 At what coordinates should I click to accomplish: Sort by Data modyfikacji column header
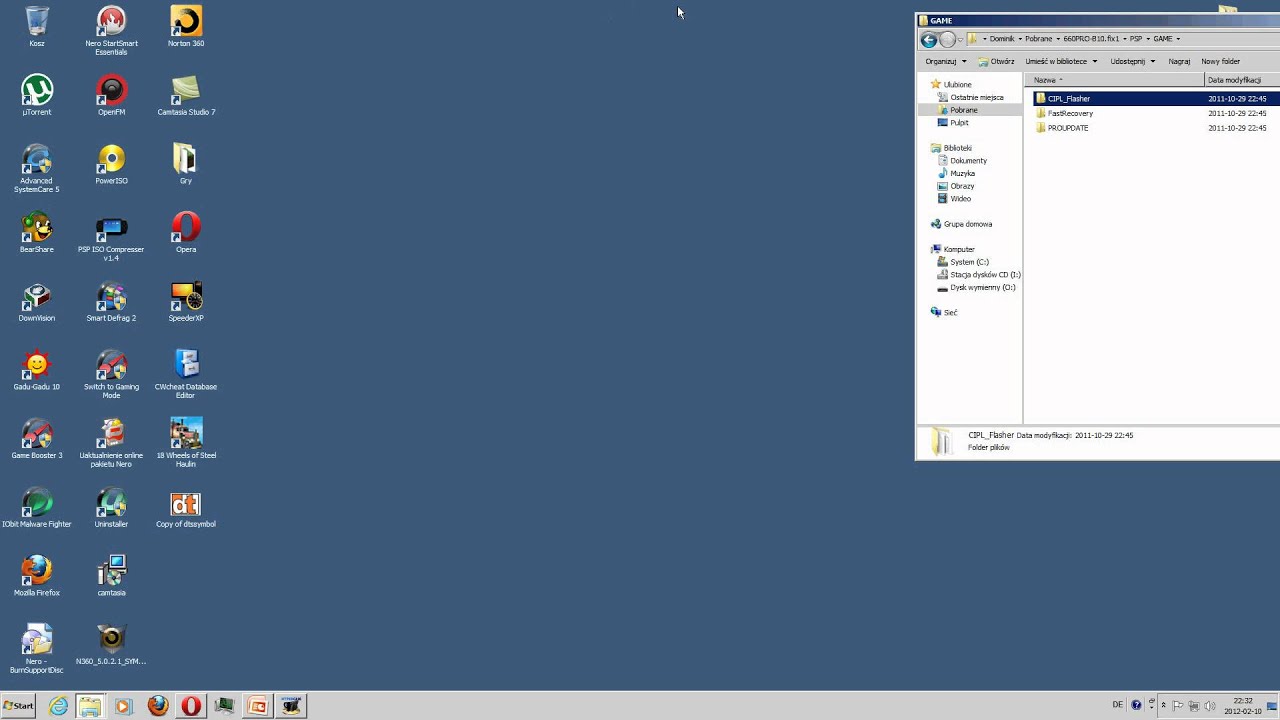(1242, 80)
